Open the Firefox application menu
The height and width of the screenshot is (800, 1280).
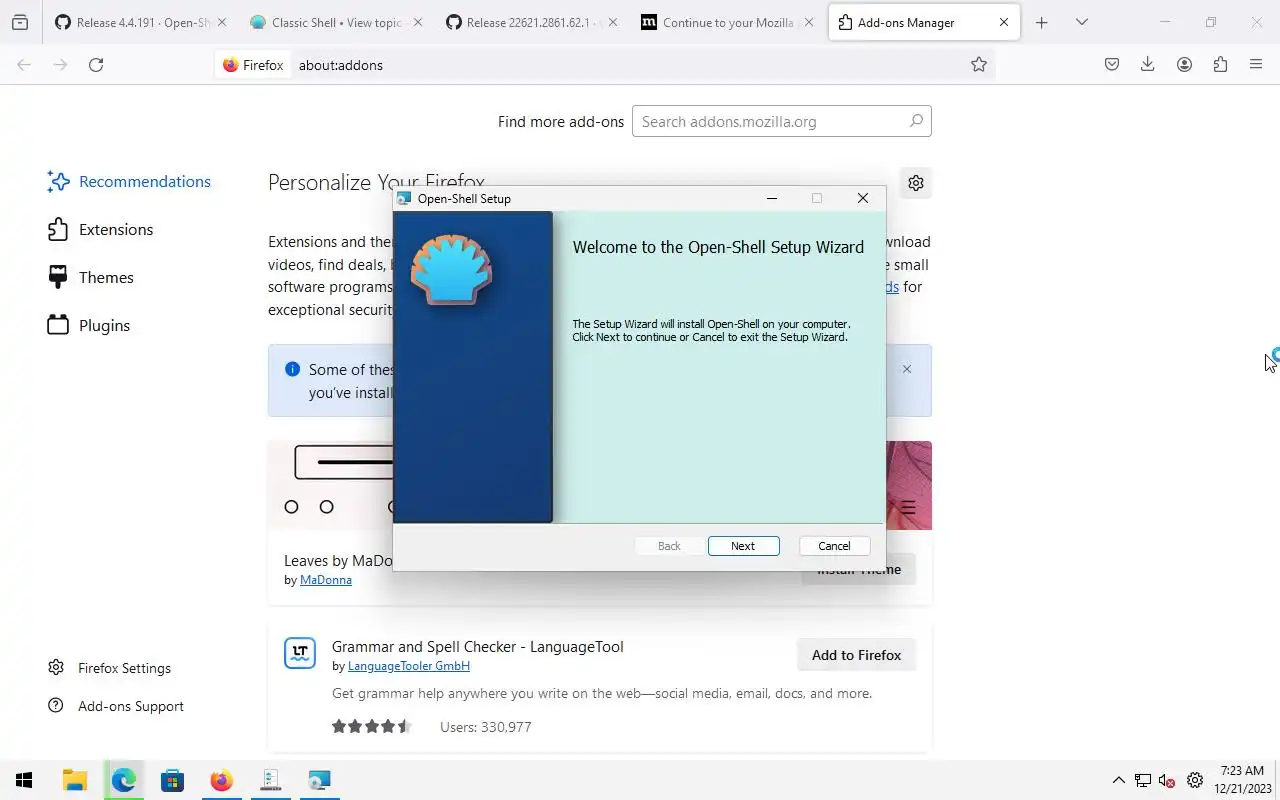tap(1256, 65)
